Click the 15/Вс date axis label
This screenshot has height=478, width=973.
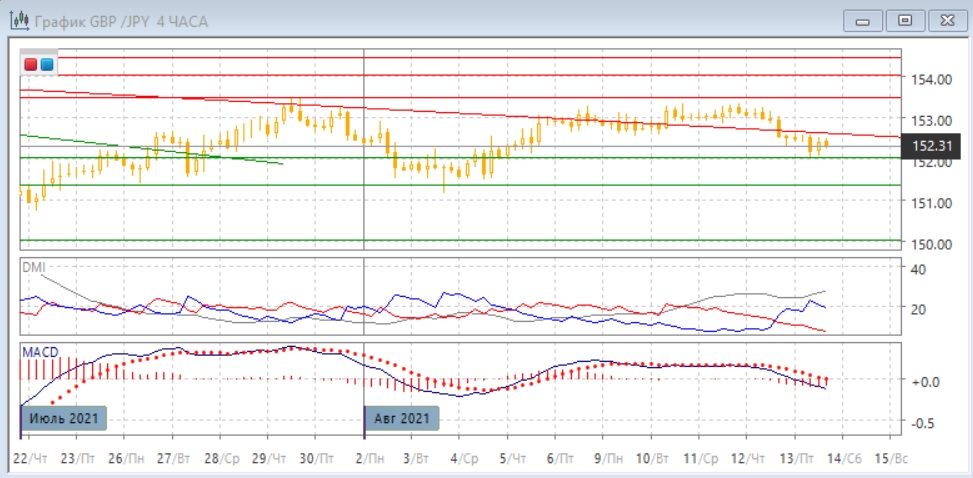pos(893,457)
